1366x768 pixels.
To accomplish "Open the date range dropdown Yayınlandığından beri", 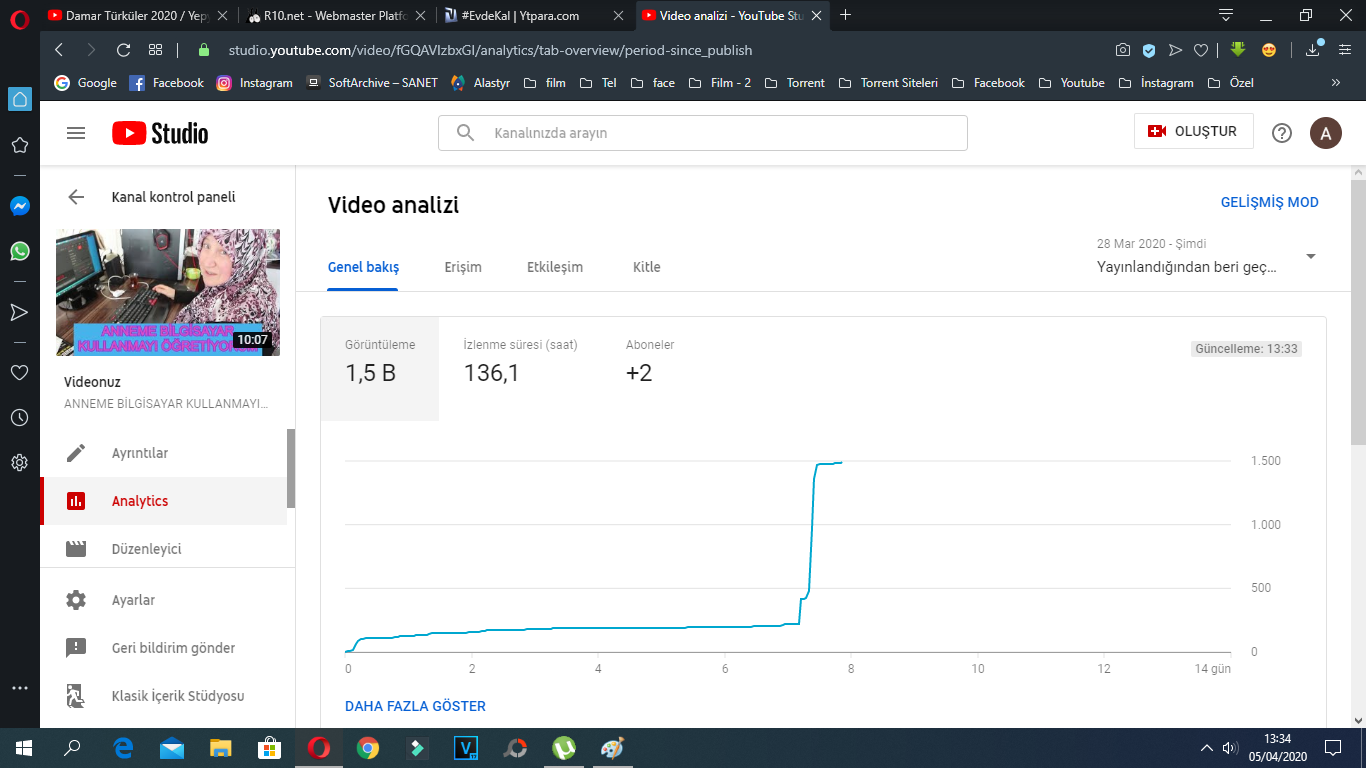I will tap(1207, 257).
